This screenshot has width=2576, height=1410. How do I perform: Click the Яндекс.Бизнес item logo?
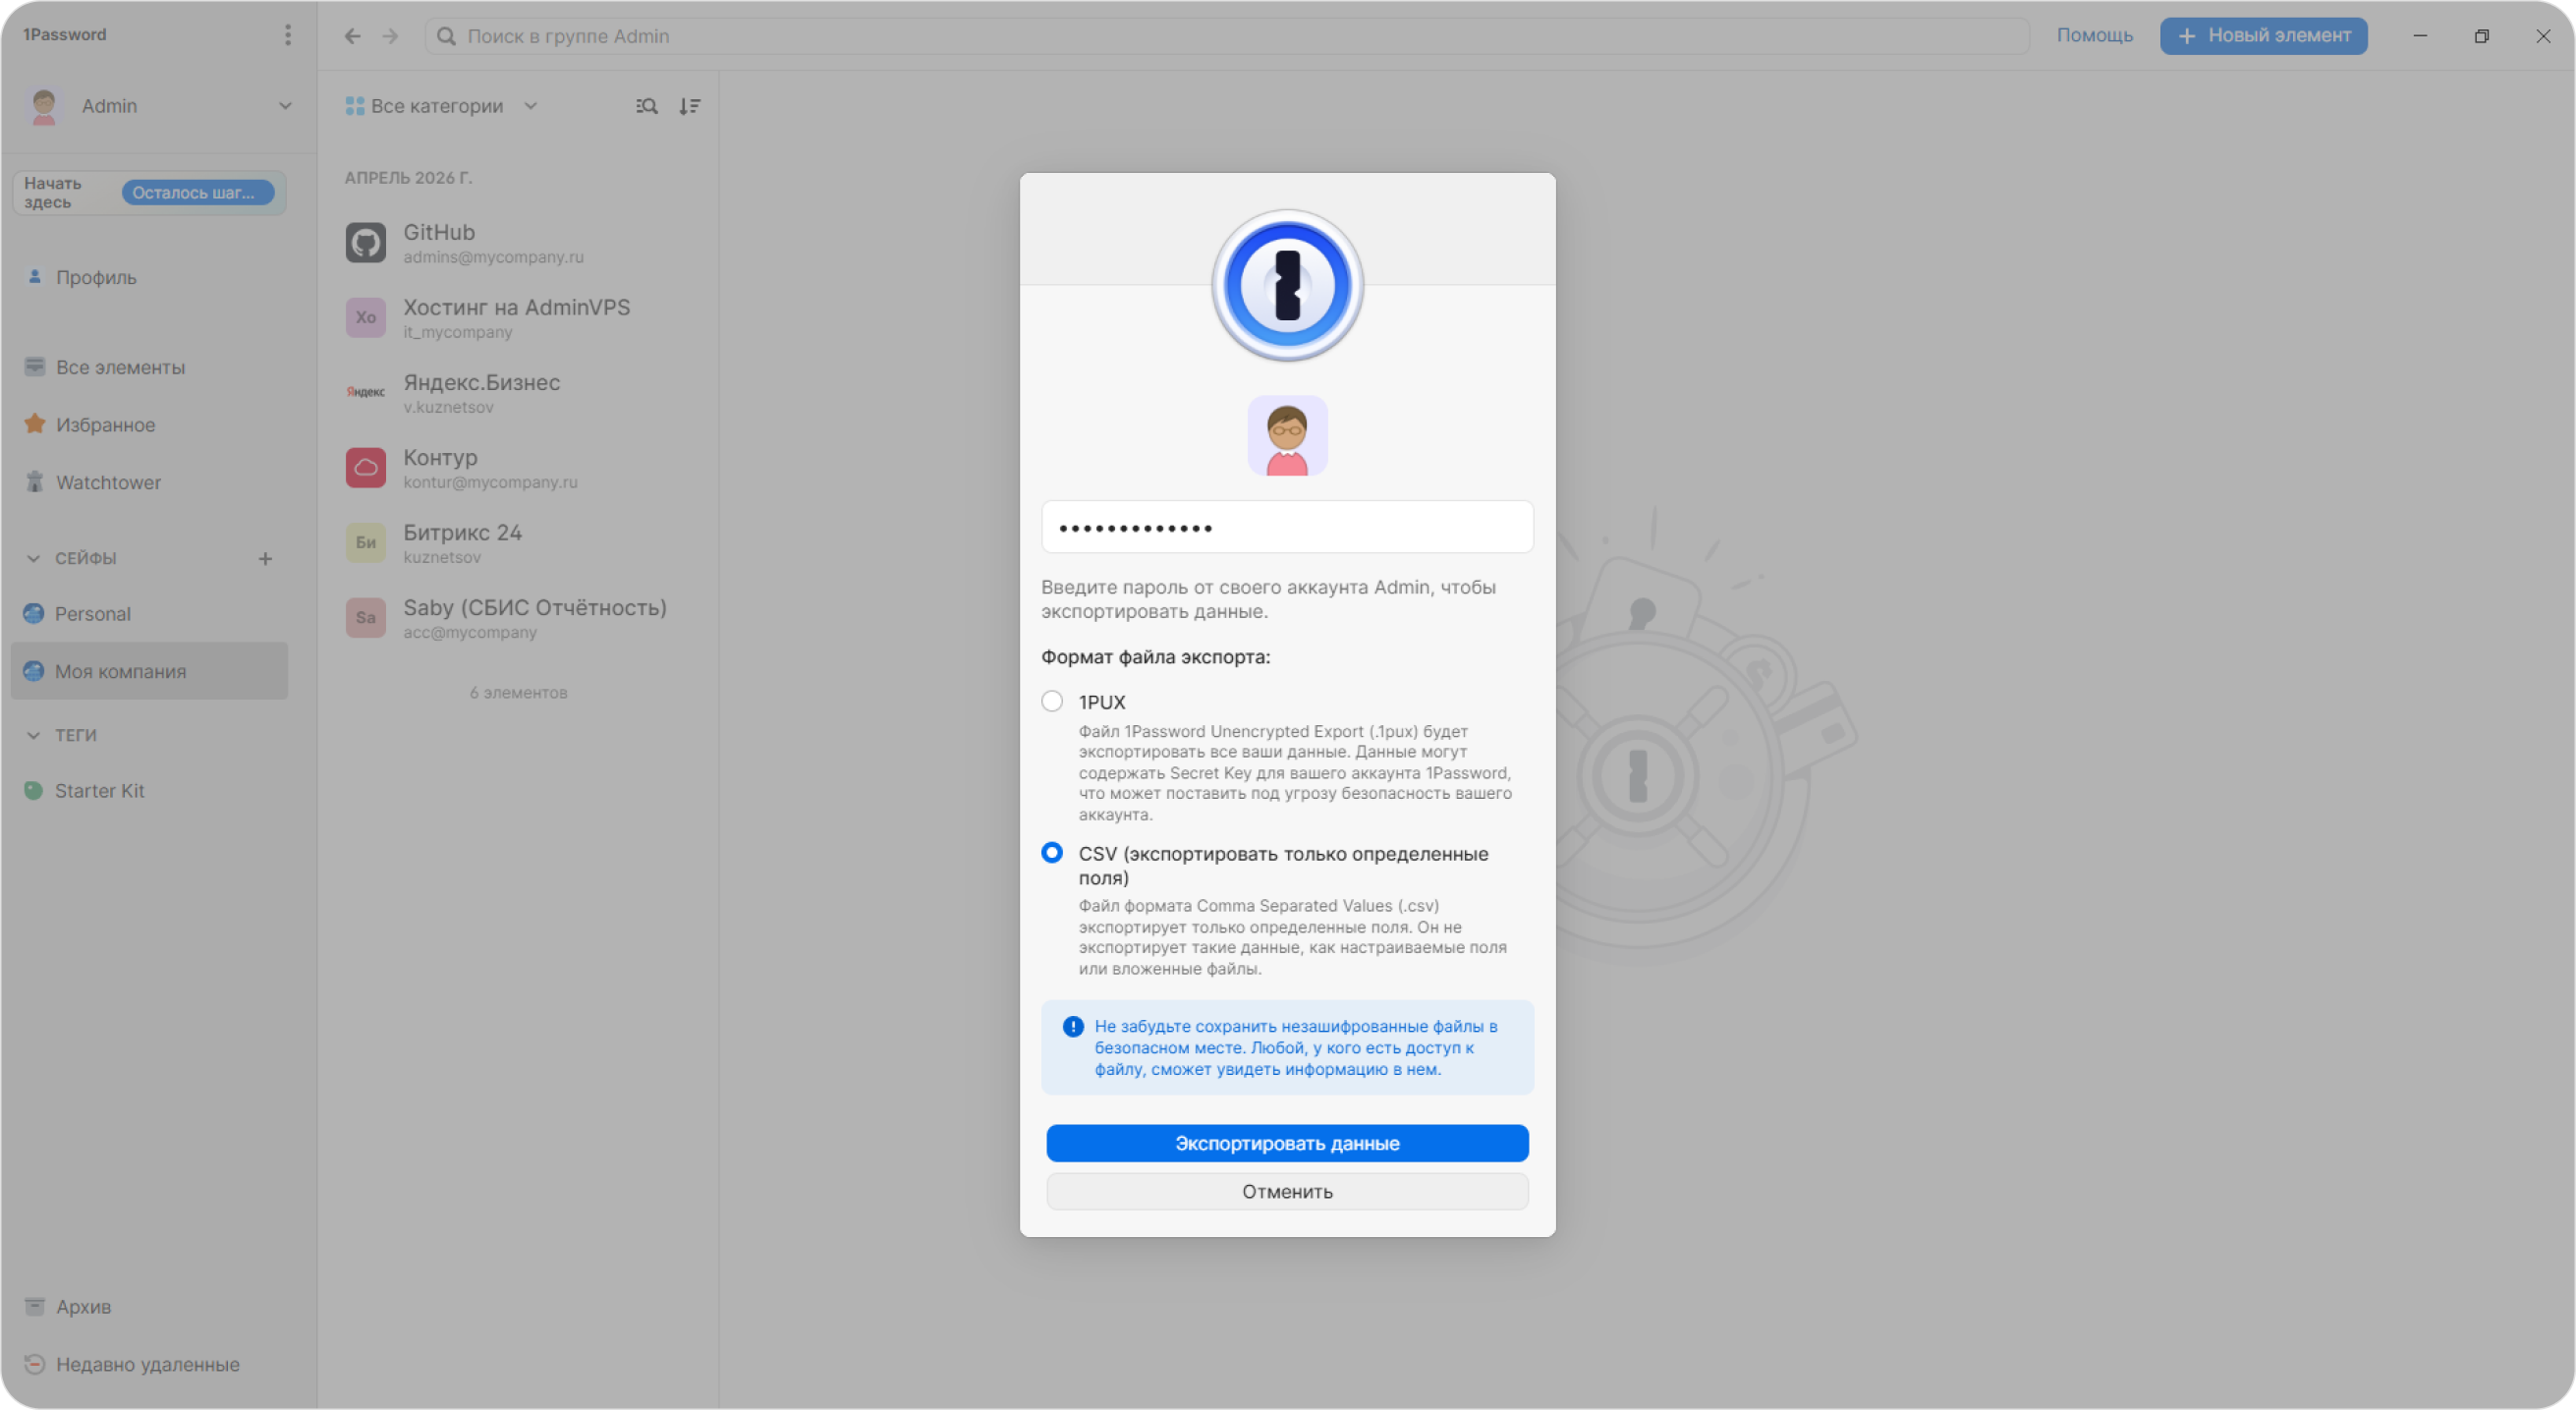click(366, 392)
